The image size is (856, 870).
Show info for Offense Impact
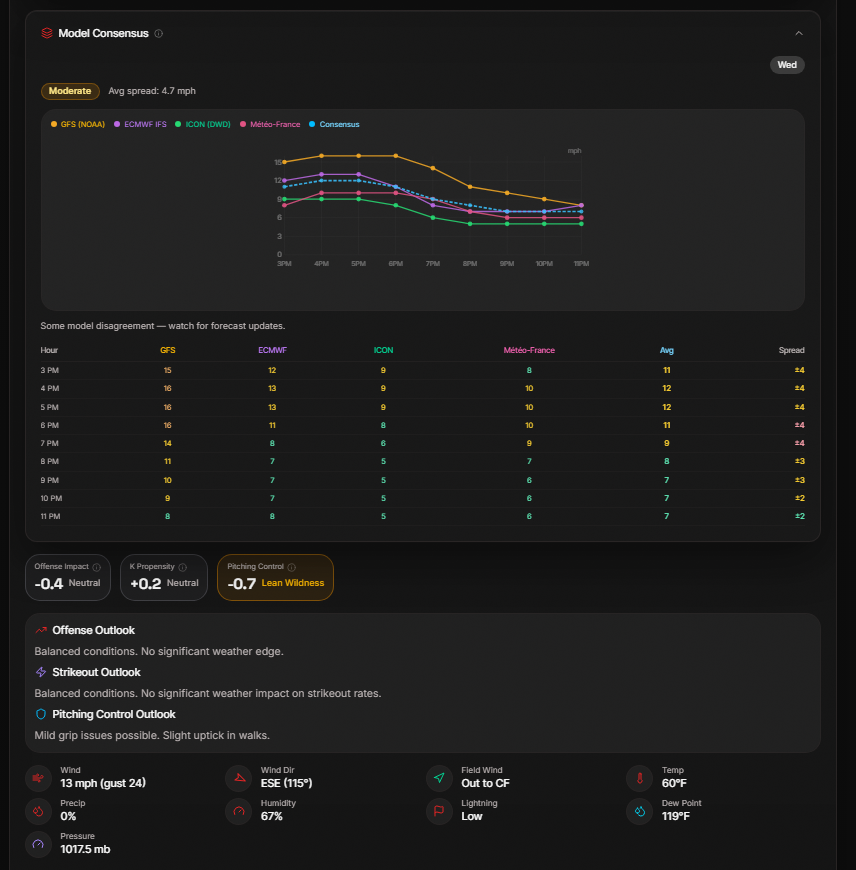97,567
